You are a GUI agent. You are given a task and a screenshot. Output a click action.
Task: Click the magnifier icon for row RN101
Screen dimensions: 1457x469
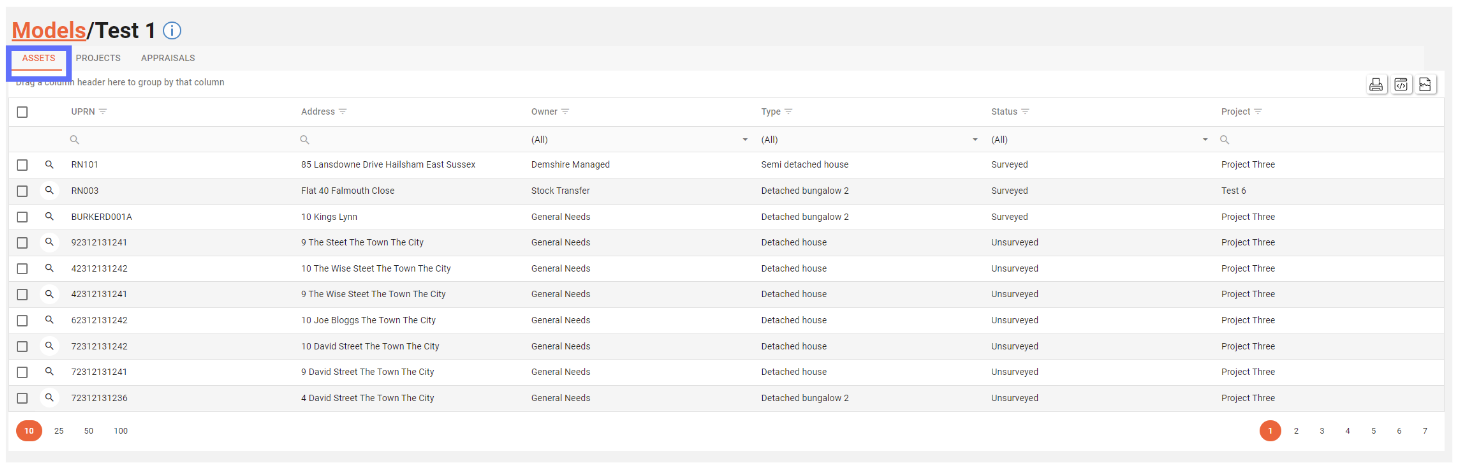point(49,164)
